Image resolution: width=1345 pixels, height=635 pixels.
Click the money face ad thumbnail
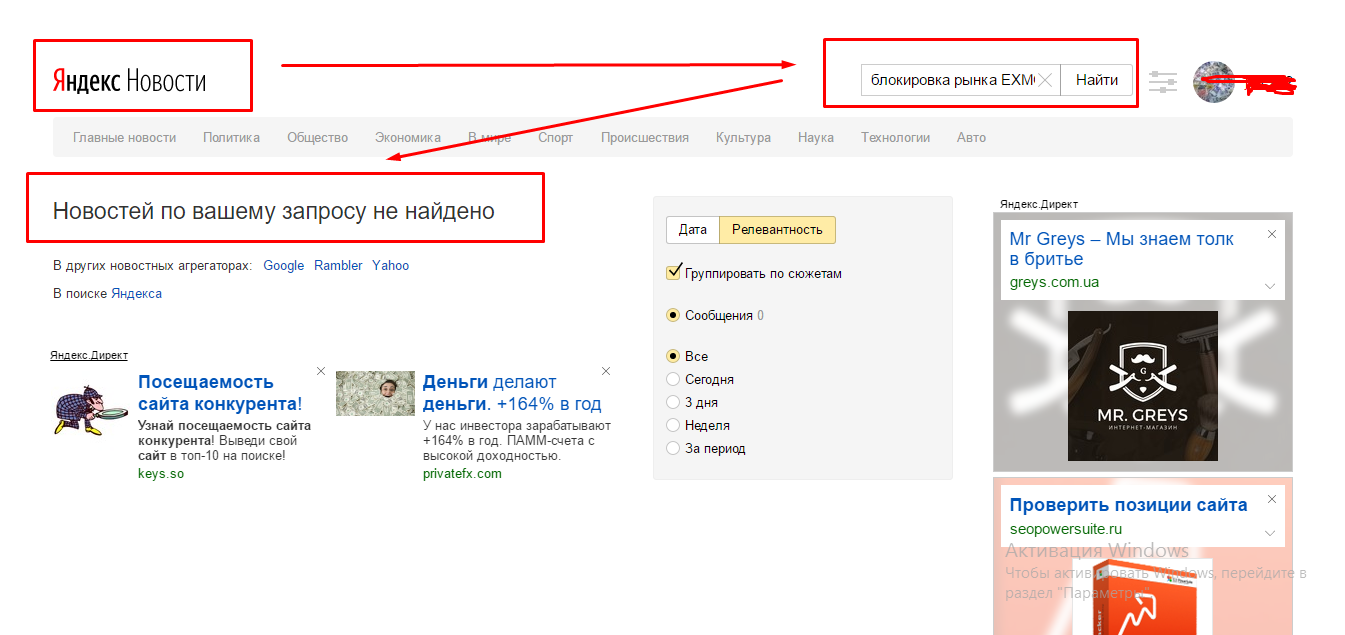coord(375,394)
